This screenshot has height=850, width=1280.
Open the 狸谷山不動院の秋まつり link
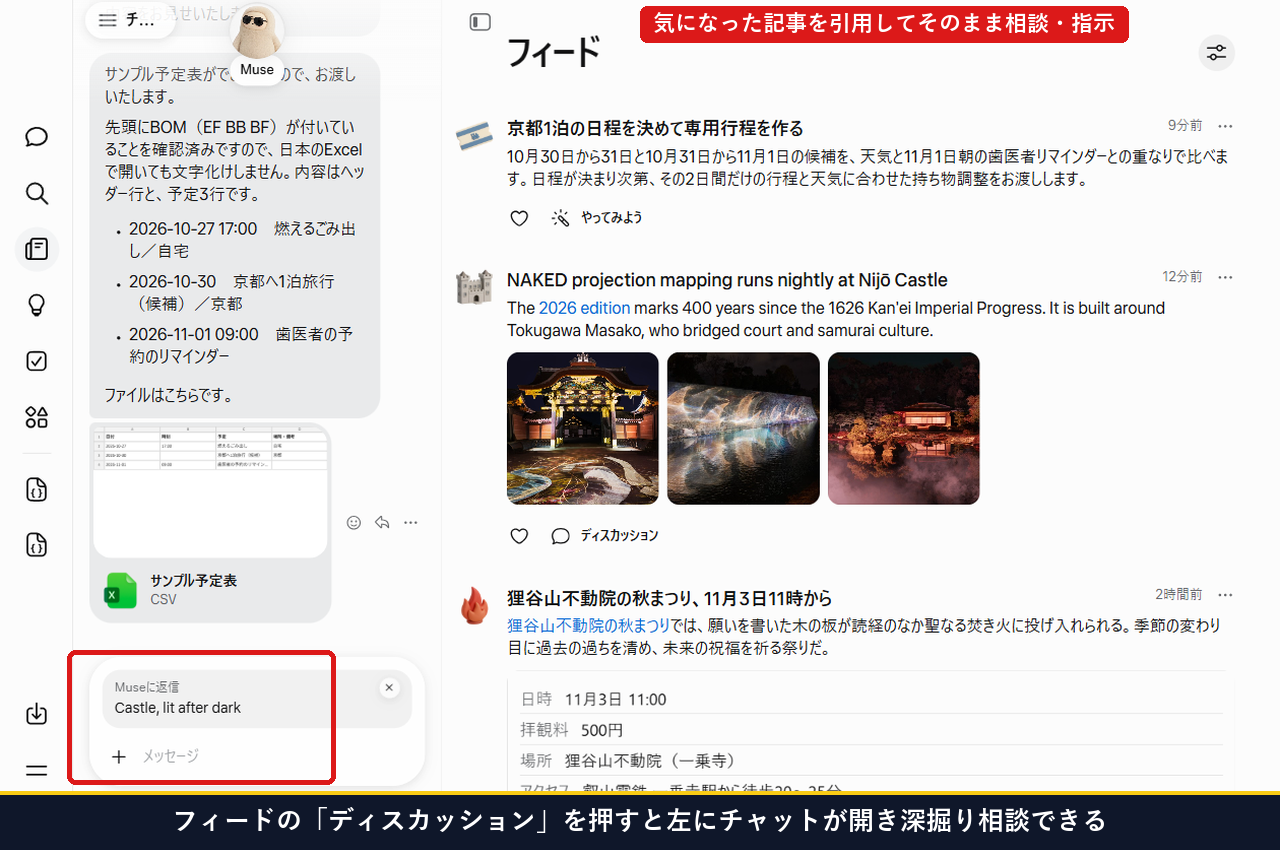(588, 626)
